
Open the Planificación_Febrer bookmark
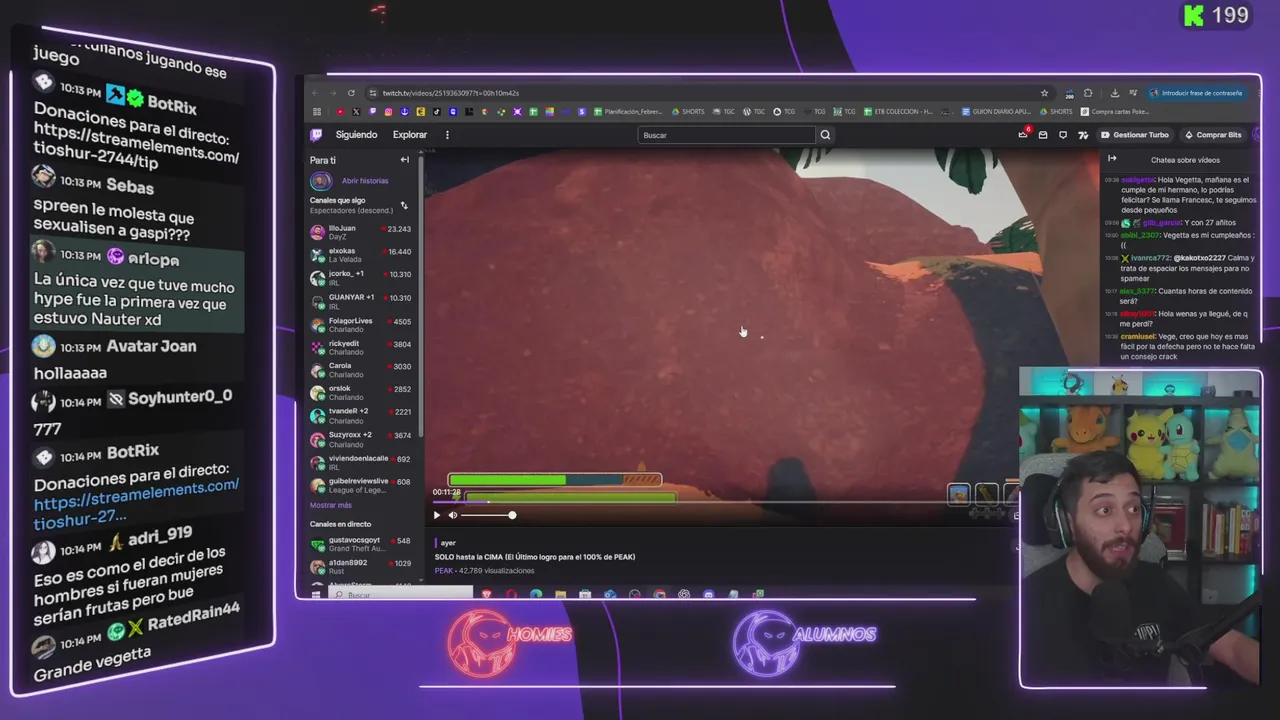coord(628,112)
